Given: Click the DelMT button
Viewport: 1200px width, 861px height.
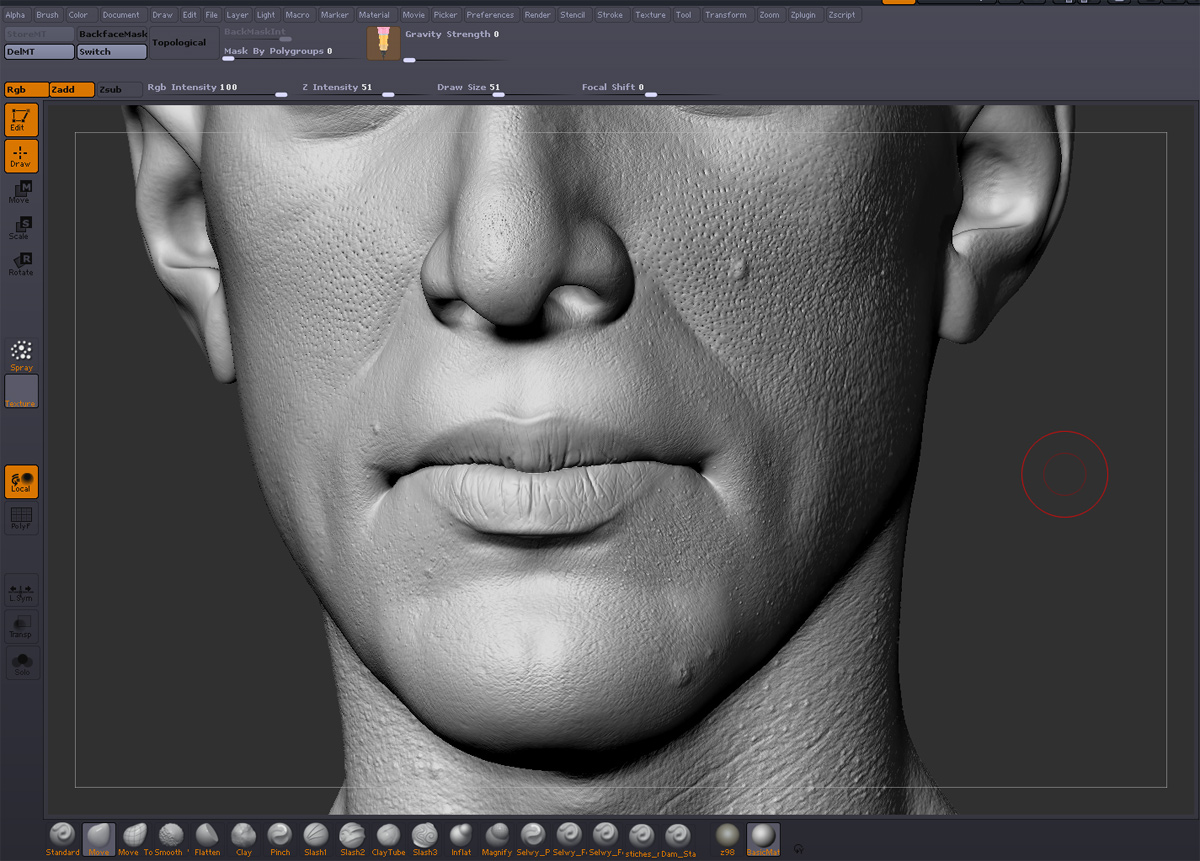Looking at the screenshot, I should click(39, 52).
